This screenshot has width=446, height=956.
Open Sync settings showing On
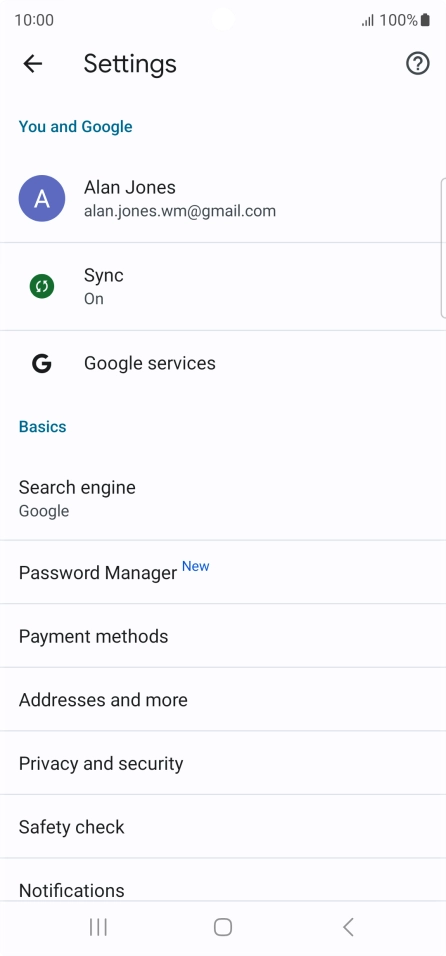[x=223, y=287]
